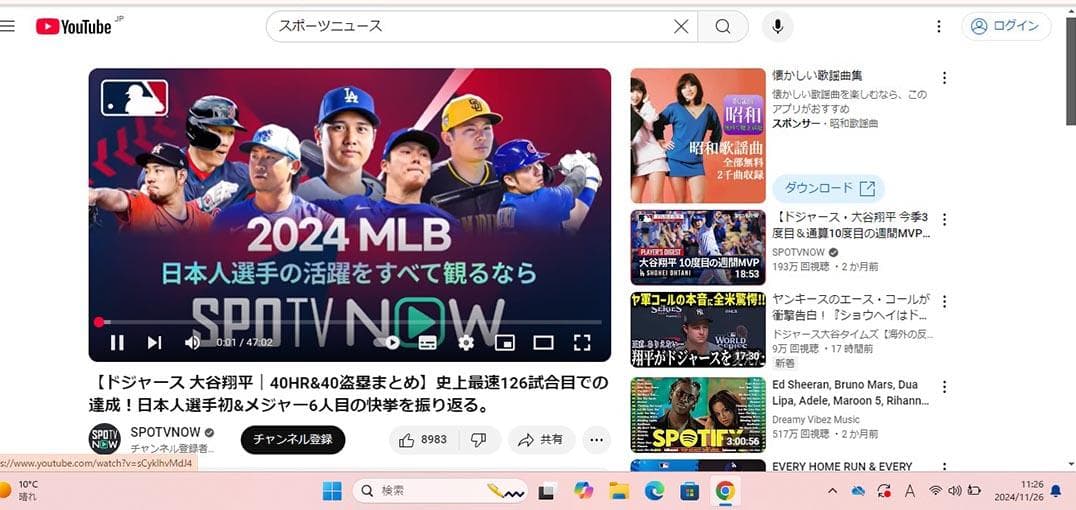Image resolution: width=1076 pixels, height=510 pixels.
Task: Click the taskbar 検索 search box
Action: coord(441,491)
